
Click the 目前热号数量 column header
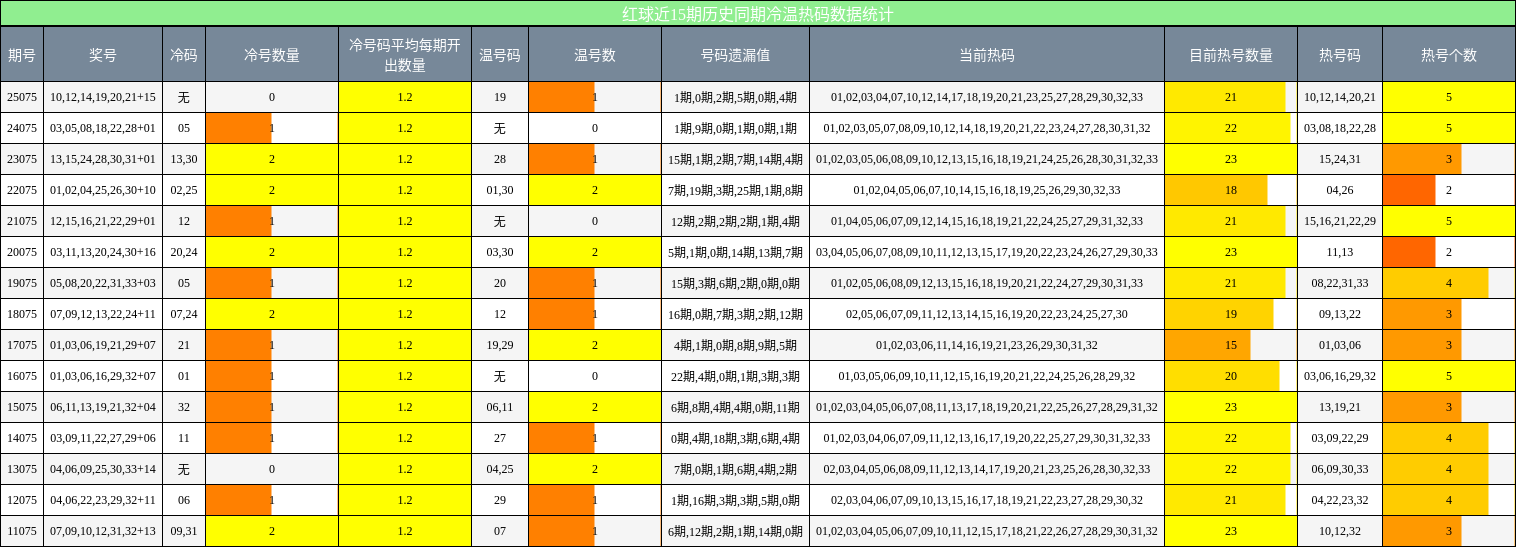point(1231,55)
